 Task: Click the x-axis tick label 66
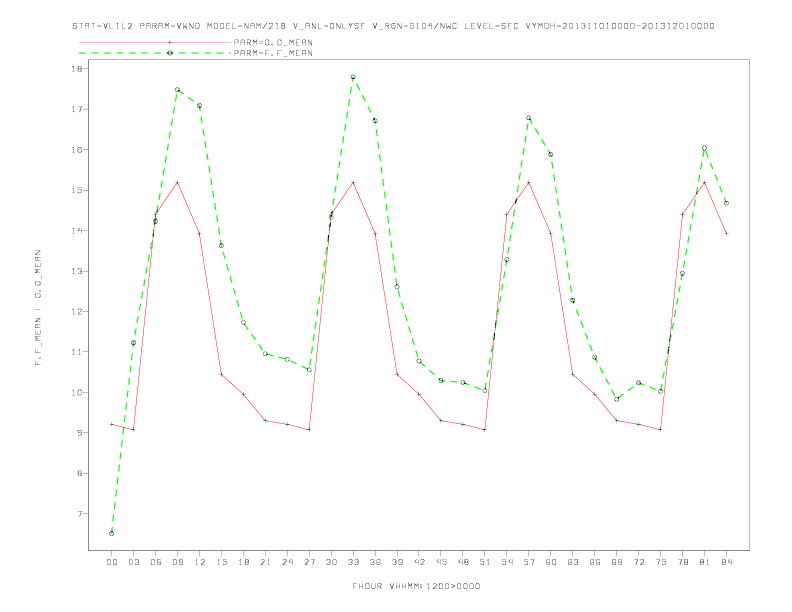coord(595,562)
